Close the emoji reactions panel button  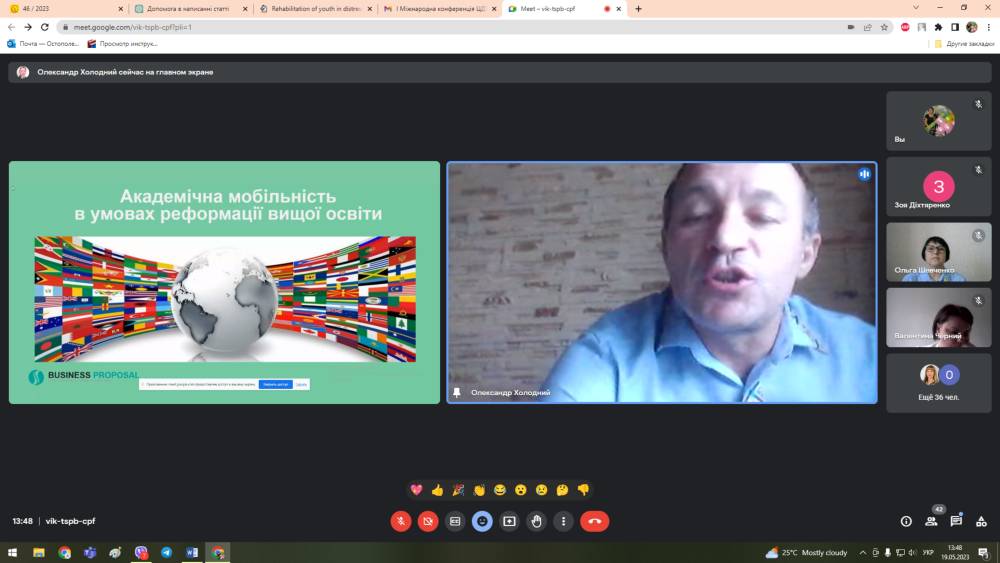tap(482, 521)
